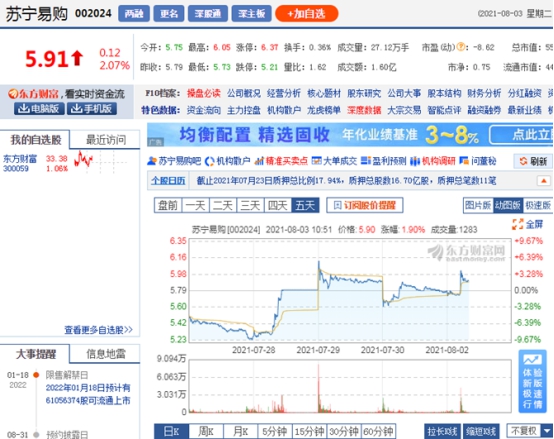Screen dimensions: 554x439
Task: Click the 5.91 current price figure
Action: [46, 59]
